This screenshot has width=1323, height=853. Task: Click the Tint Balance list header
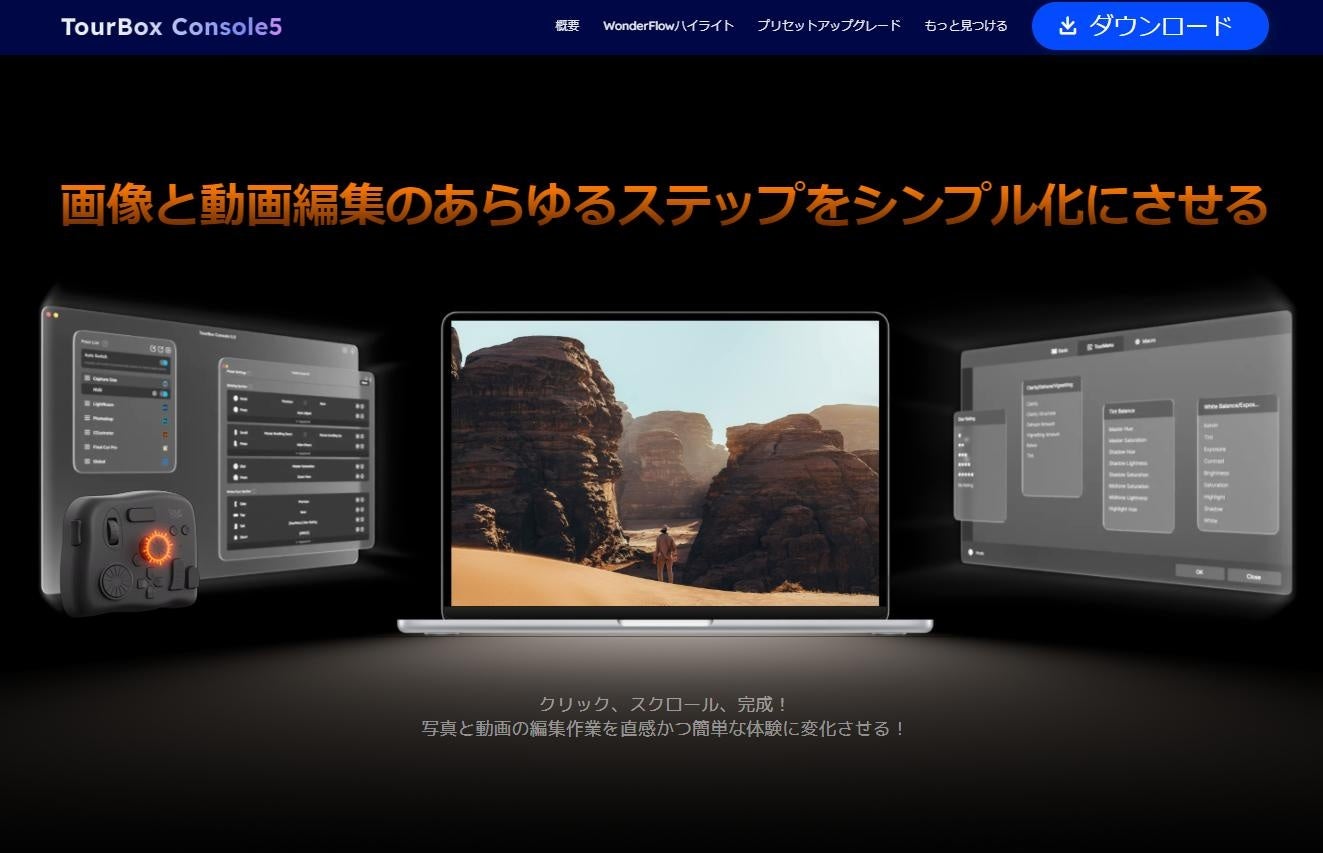click(1138, 410)
